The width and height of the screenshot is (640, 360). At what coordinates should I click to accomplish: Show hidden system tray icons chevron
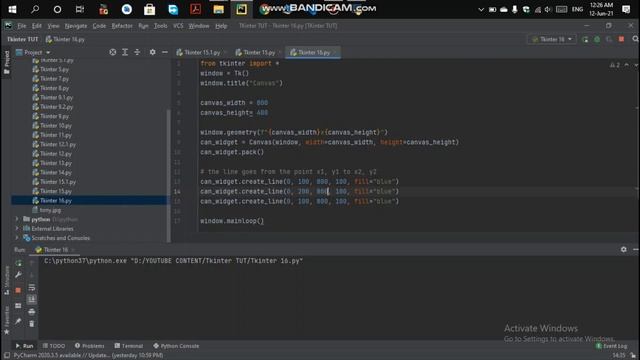[481, 9]
